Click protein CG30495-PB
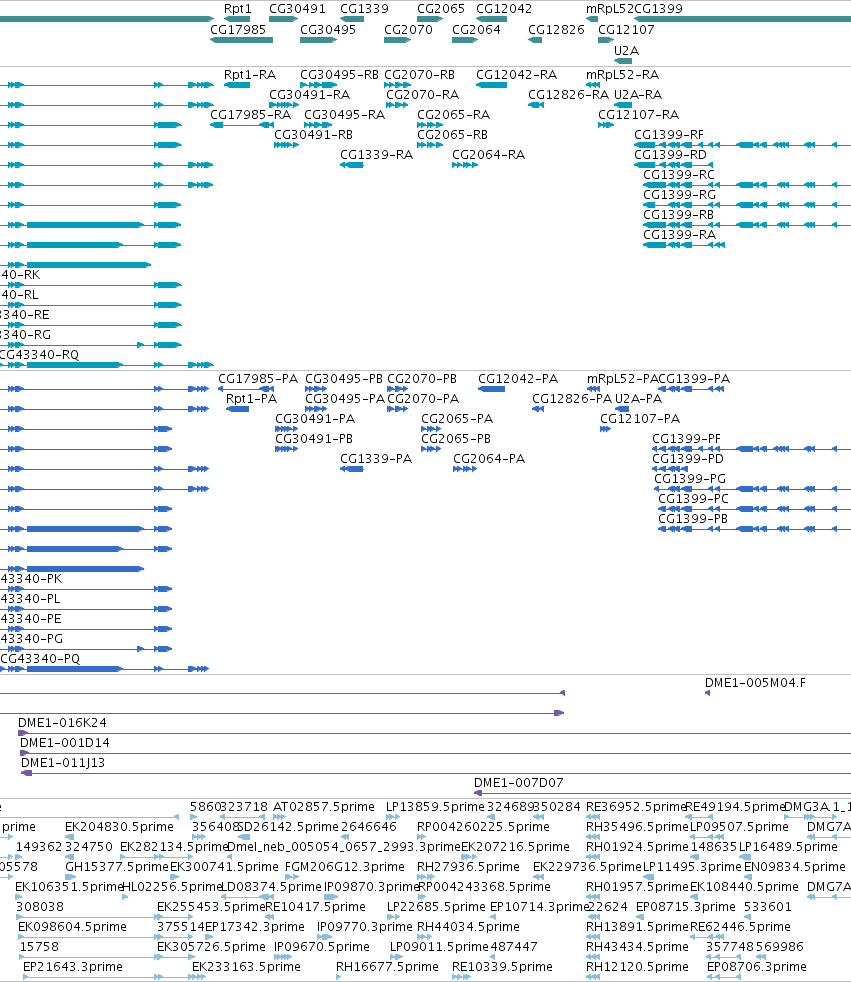This screenshot has height=982, width=851. pos(344,379)
